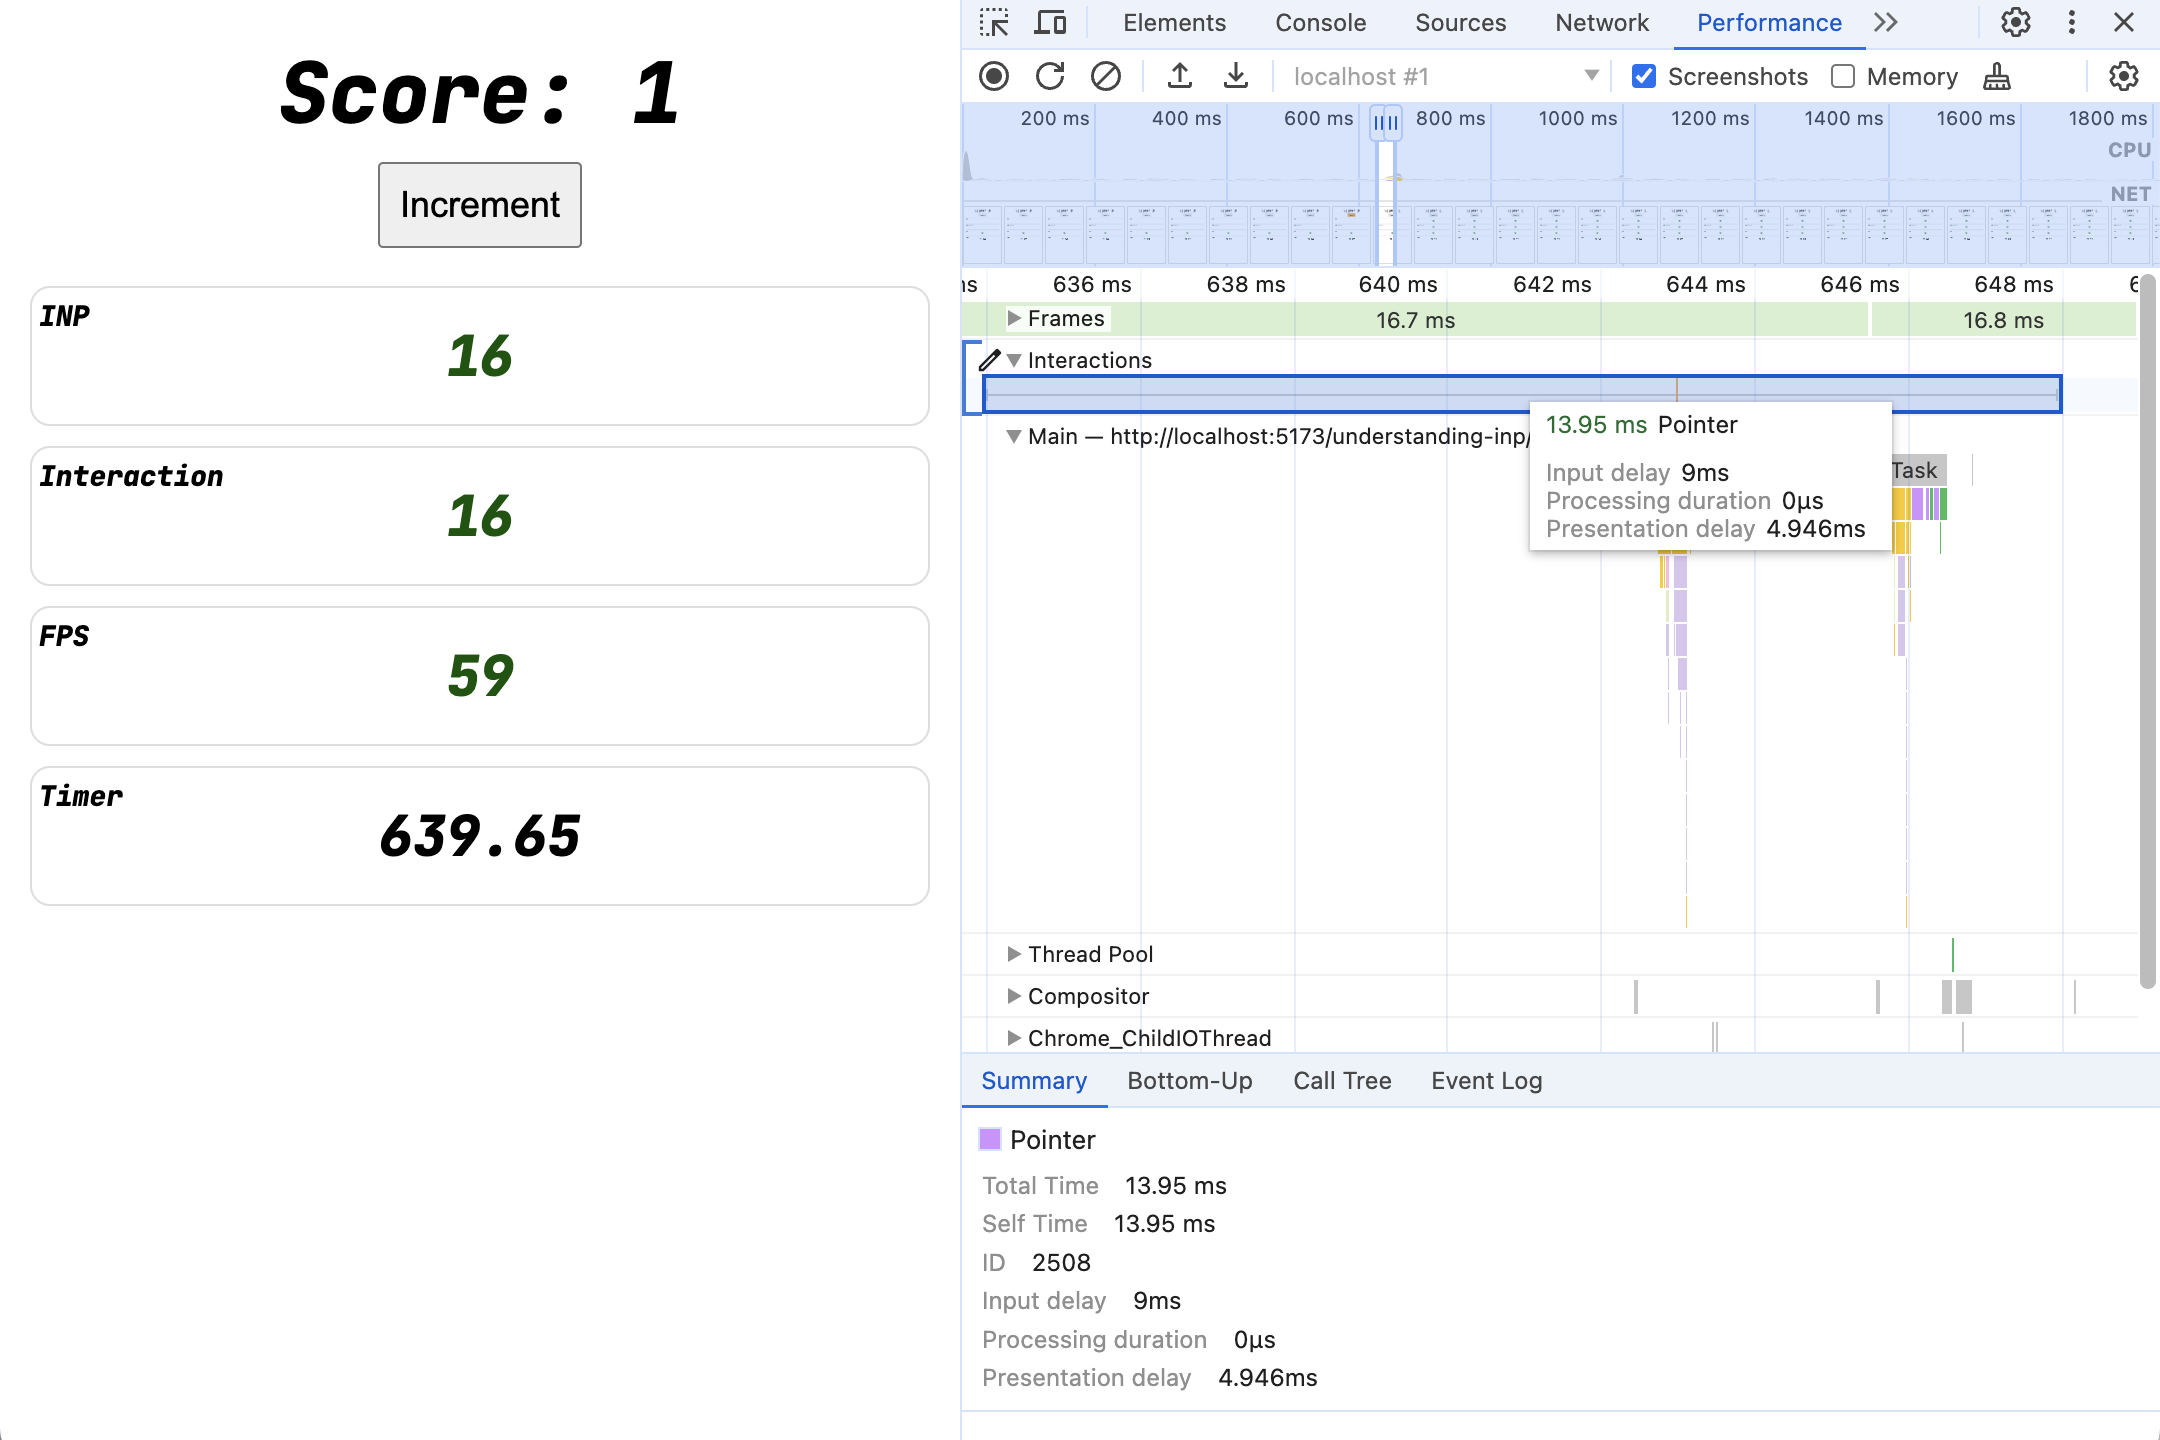Click the Increment button
The width and height of the screenshot is (2160, 1440).
pyautogui.click(x=479, y=204)
